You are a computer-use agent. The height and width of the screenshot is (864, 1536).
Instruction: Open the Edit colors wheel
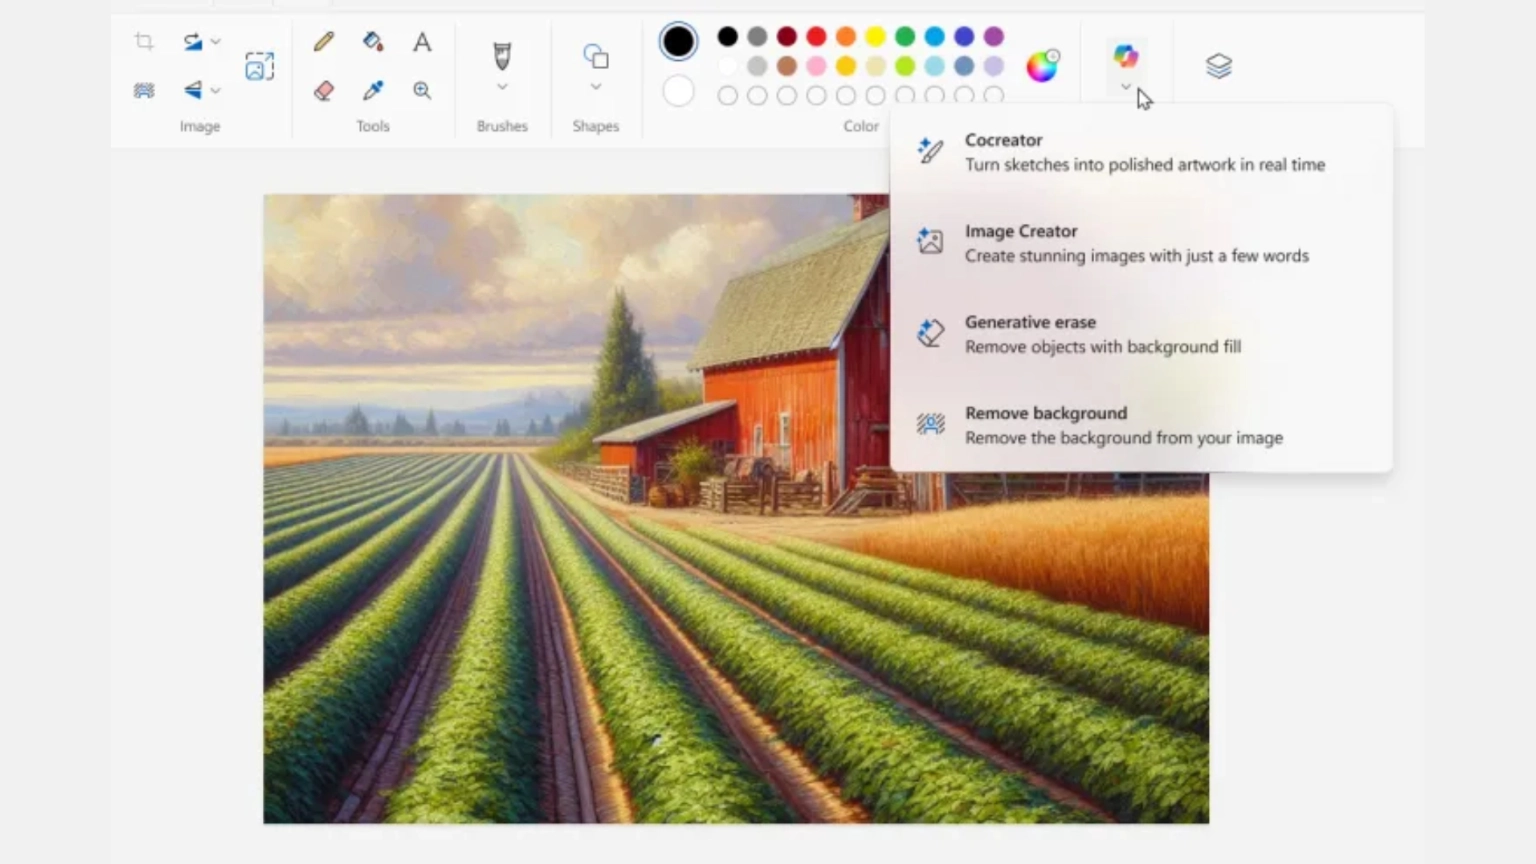[x=1042, y=66]
